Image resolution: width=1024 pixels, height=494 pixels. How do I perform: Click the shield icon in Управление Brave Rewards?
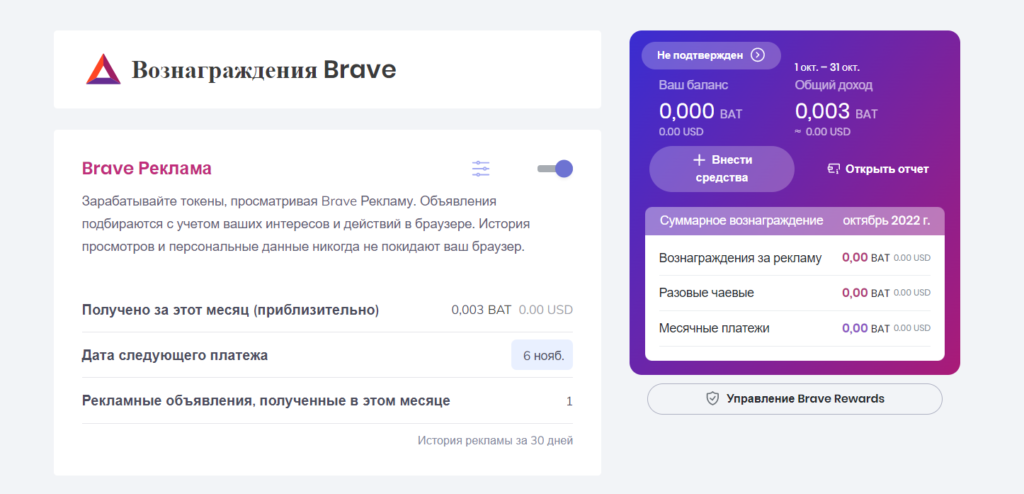(x=712, y=399)
